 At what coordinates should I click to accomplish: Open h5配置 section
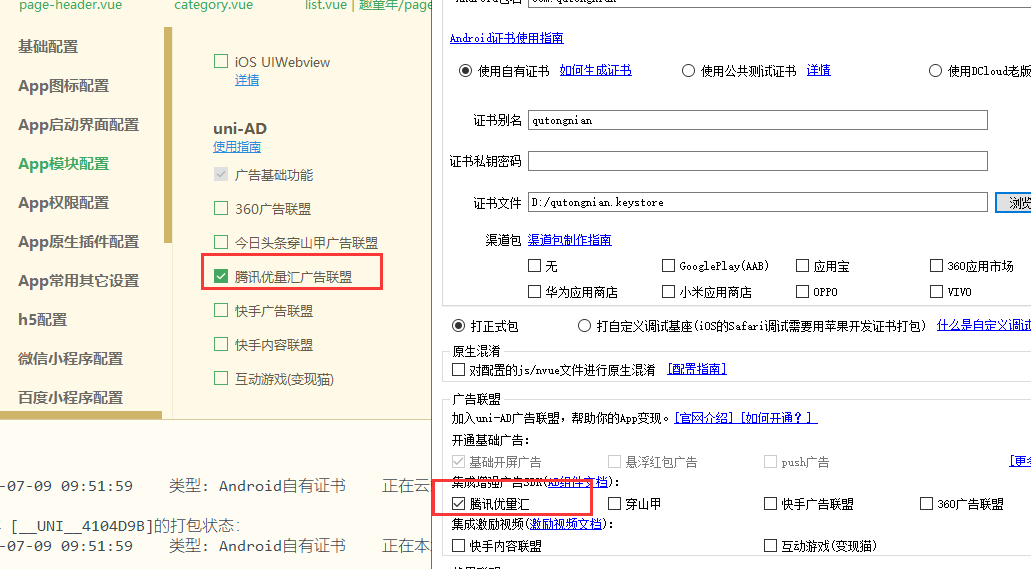(43, 320)
